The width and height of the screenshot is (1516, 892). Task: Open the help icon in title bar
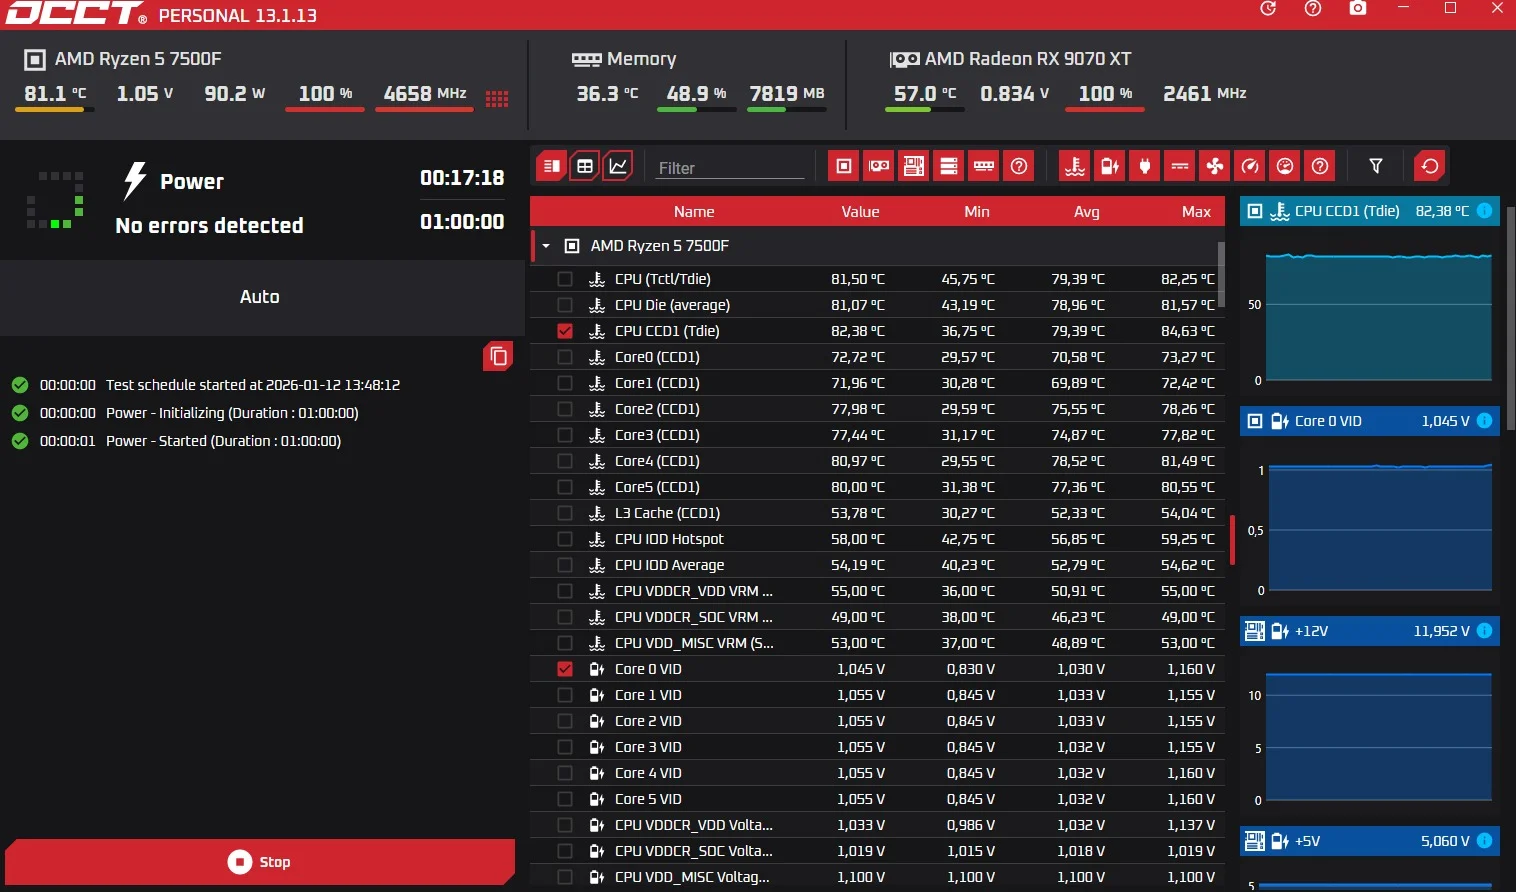coord(1313,9)
